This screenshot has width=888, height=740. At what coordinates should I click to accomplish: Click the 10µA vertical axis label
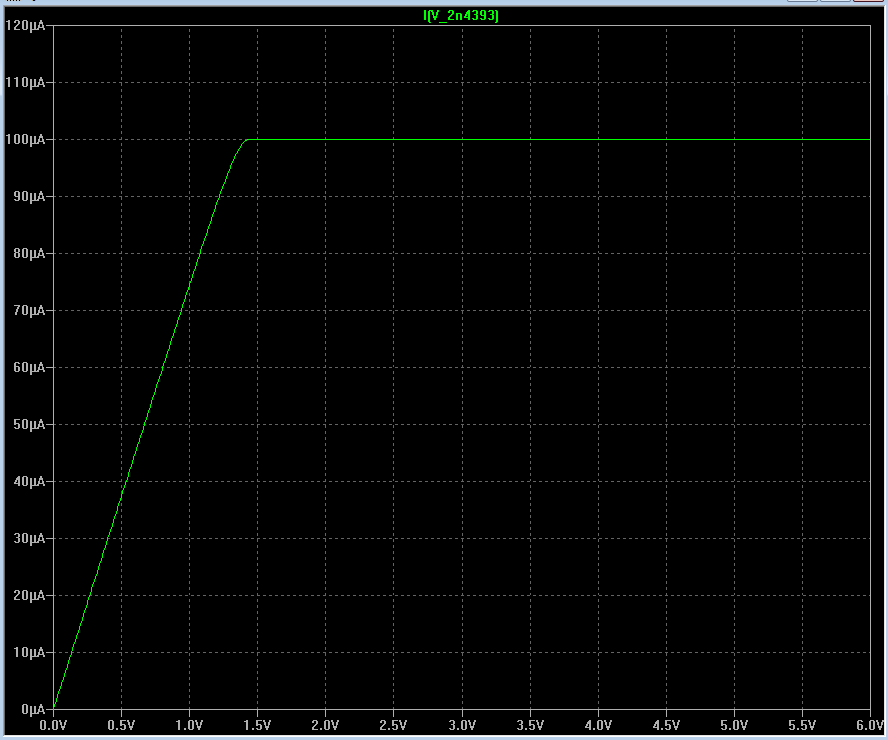click(28, 652)
